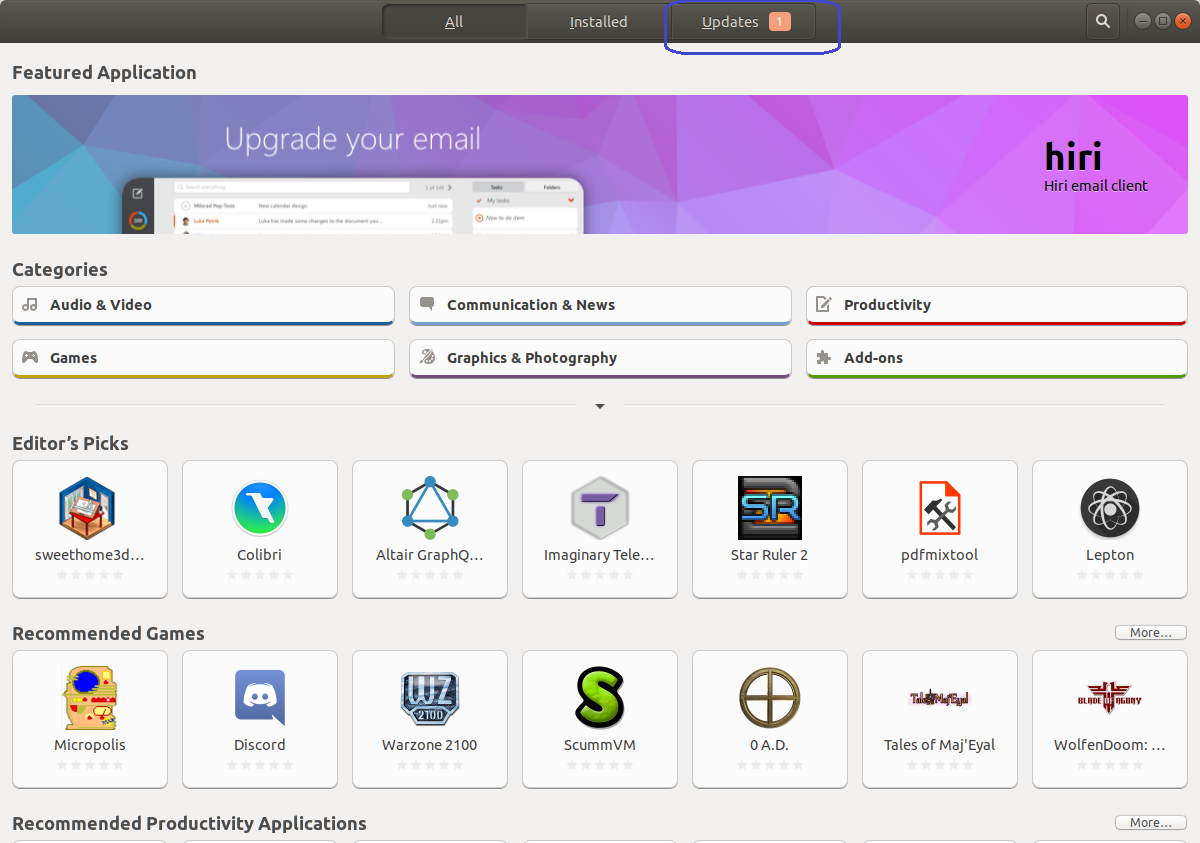1200x843 pixels.
Task: Expand the categories list arrow
Action: pyautogui.click(x=600, y=406)
